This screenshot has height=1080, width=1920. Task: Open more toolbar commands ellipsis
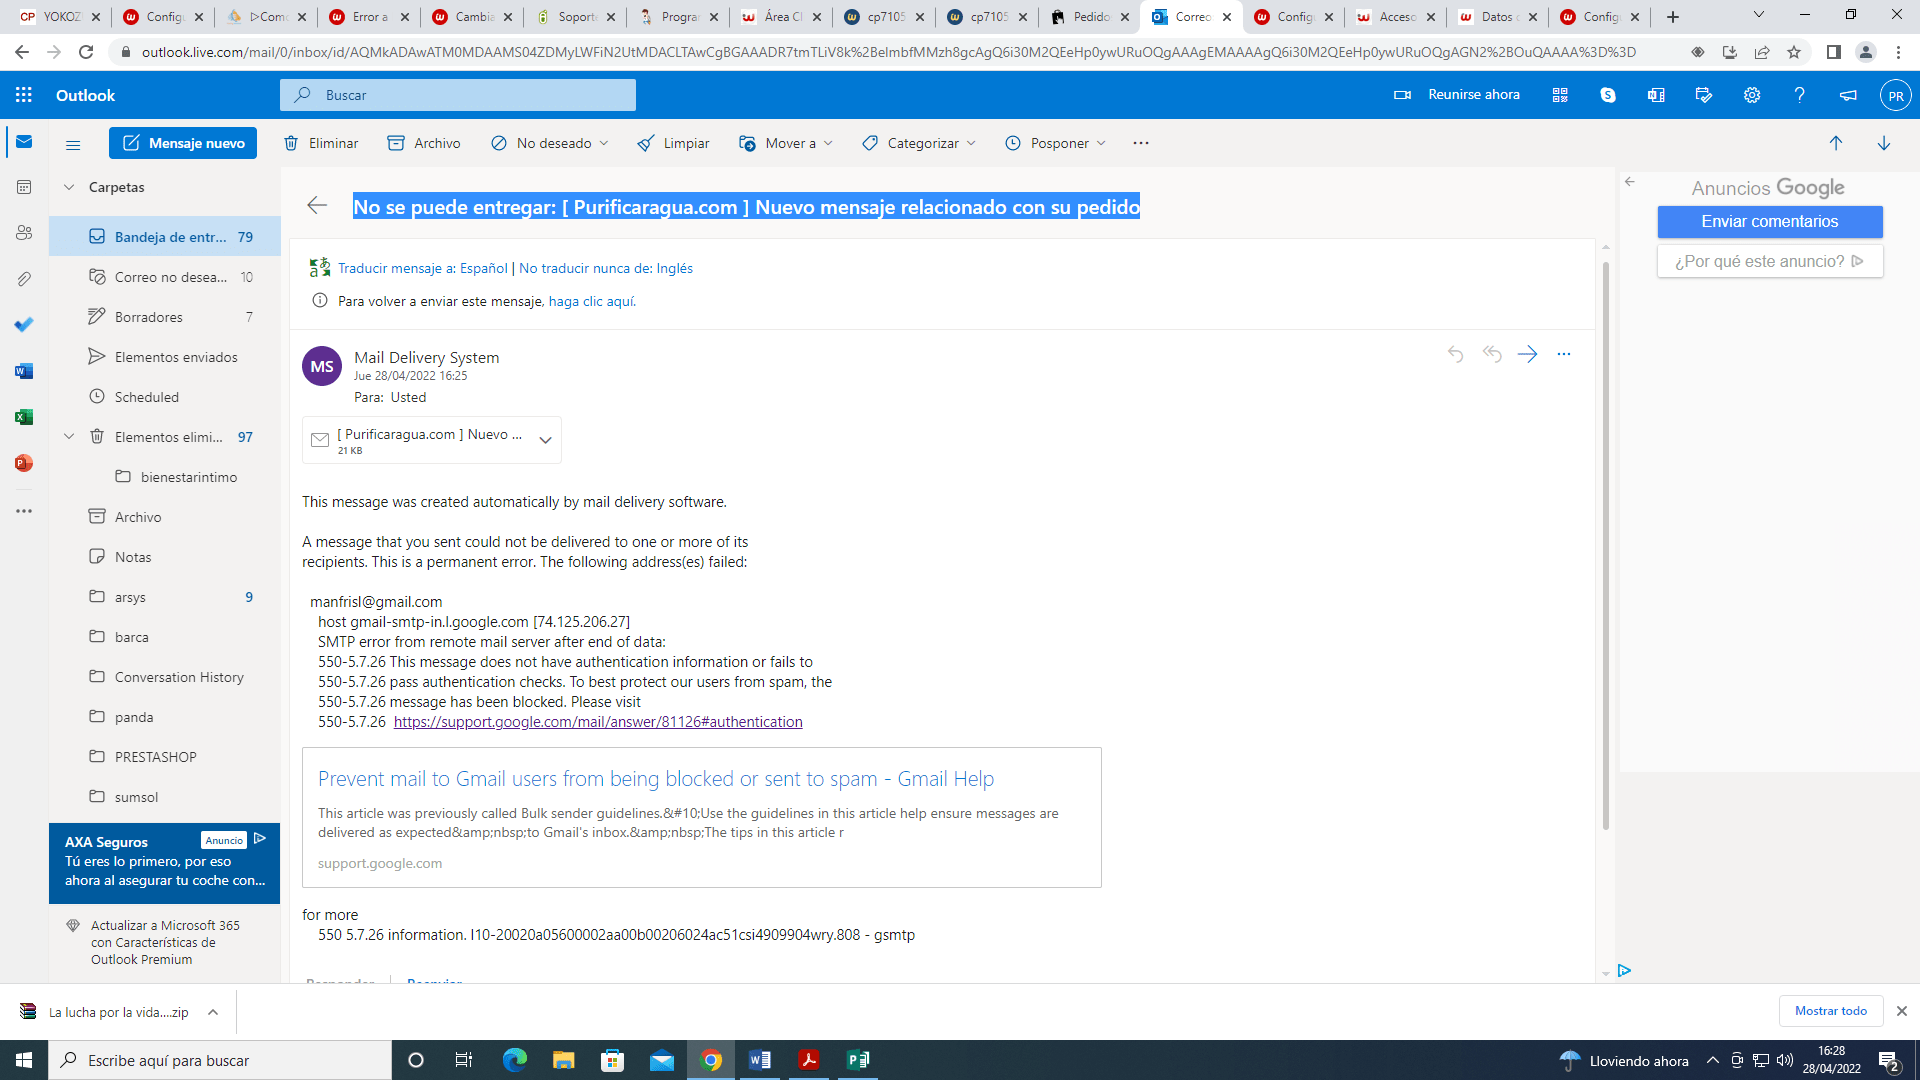[1141, 143]
